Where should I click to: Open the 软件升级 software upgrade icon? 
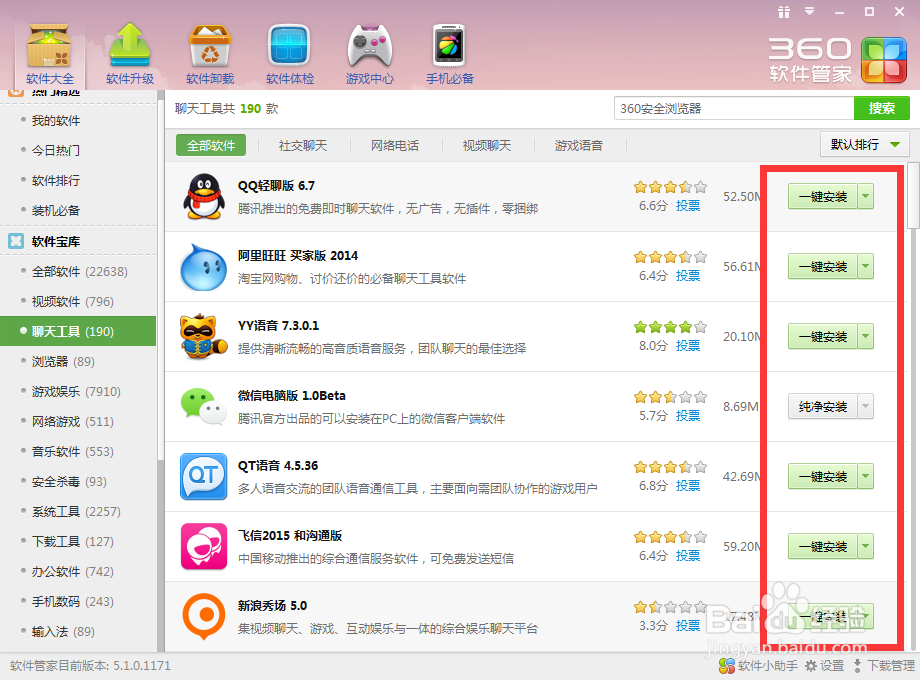130,55
